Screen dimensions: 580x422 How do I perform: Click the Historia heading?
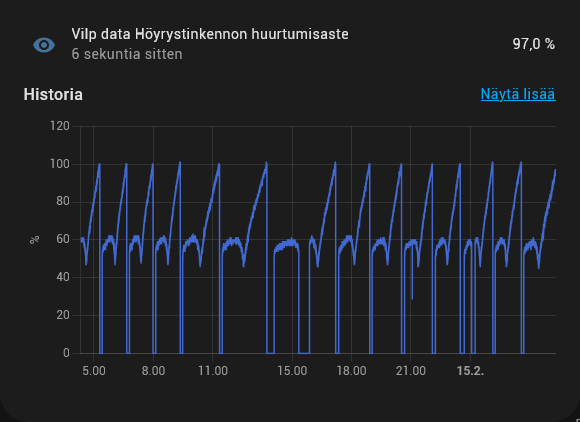pos(53,95)
